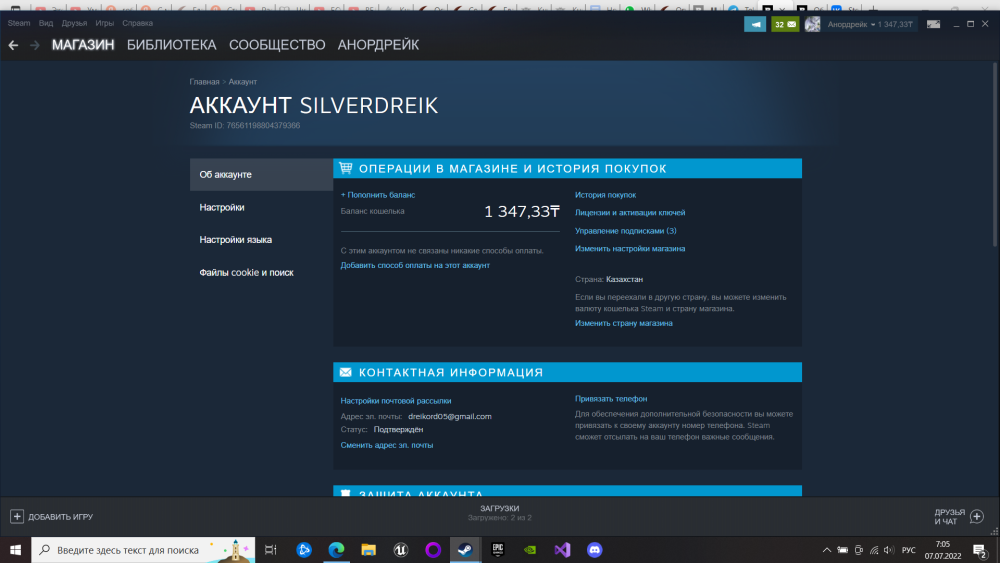The height and width of the screenshot is (563, 1000).
Task: Open Visual Studio from the taskbar
Action: coord(562,549)
